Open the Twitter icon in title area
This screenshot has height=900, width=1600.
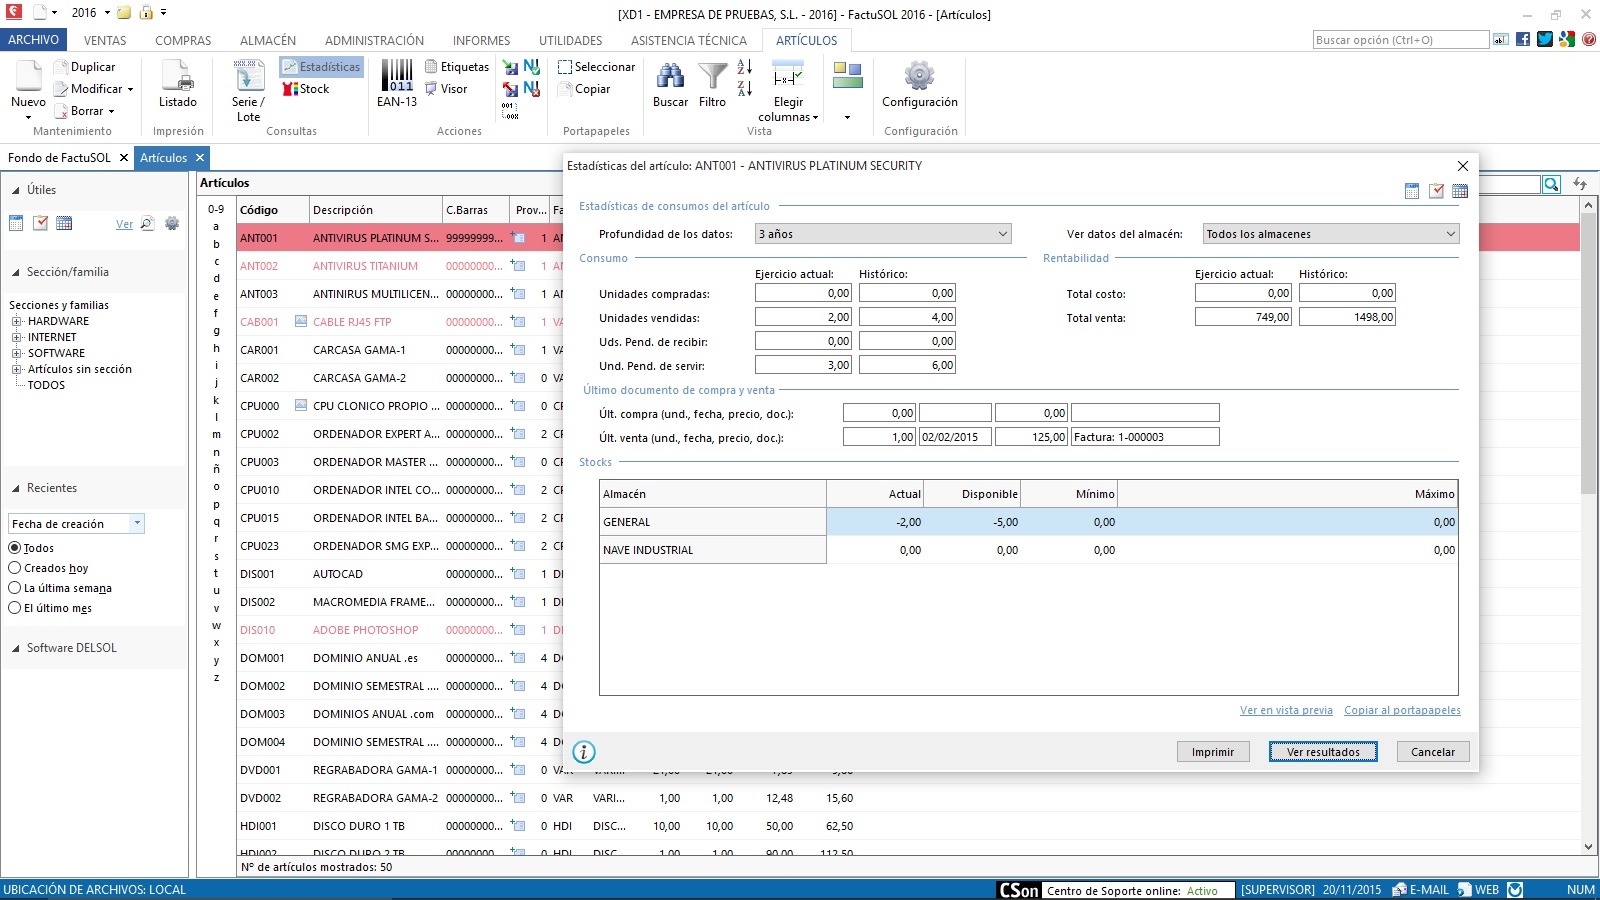point(1545,40)
